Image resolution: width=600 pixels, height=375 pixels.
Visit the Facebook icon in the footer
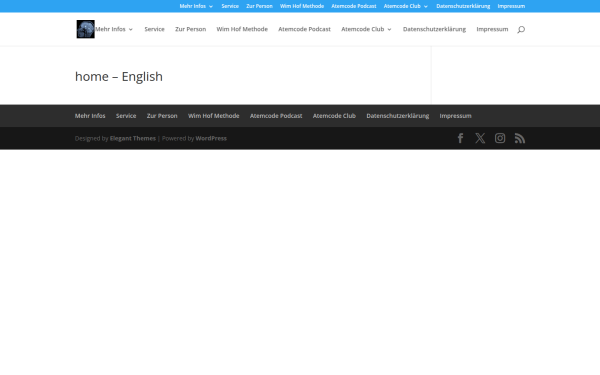(x=460, y=138)
